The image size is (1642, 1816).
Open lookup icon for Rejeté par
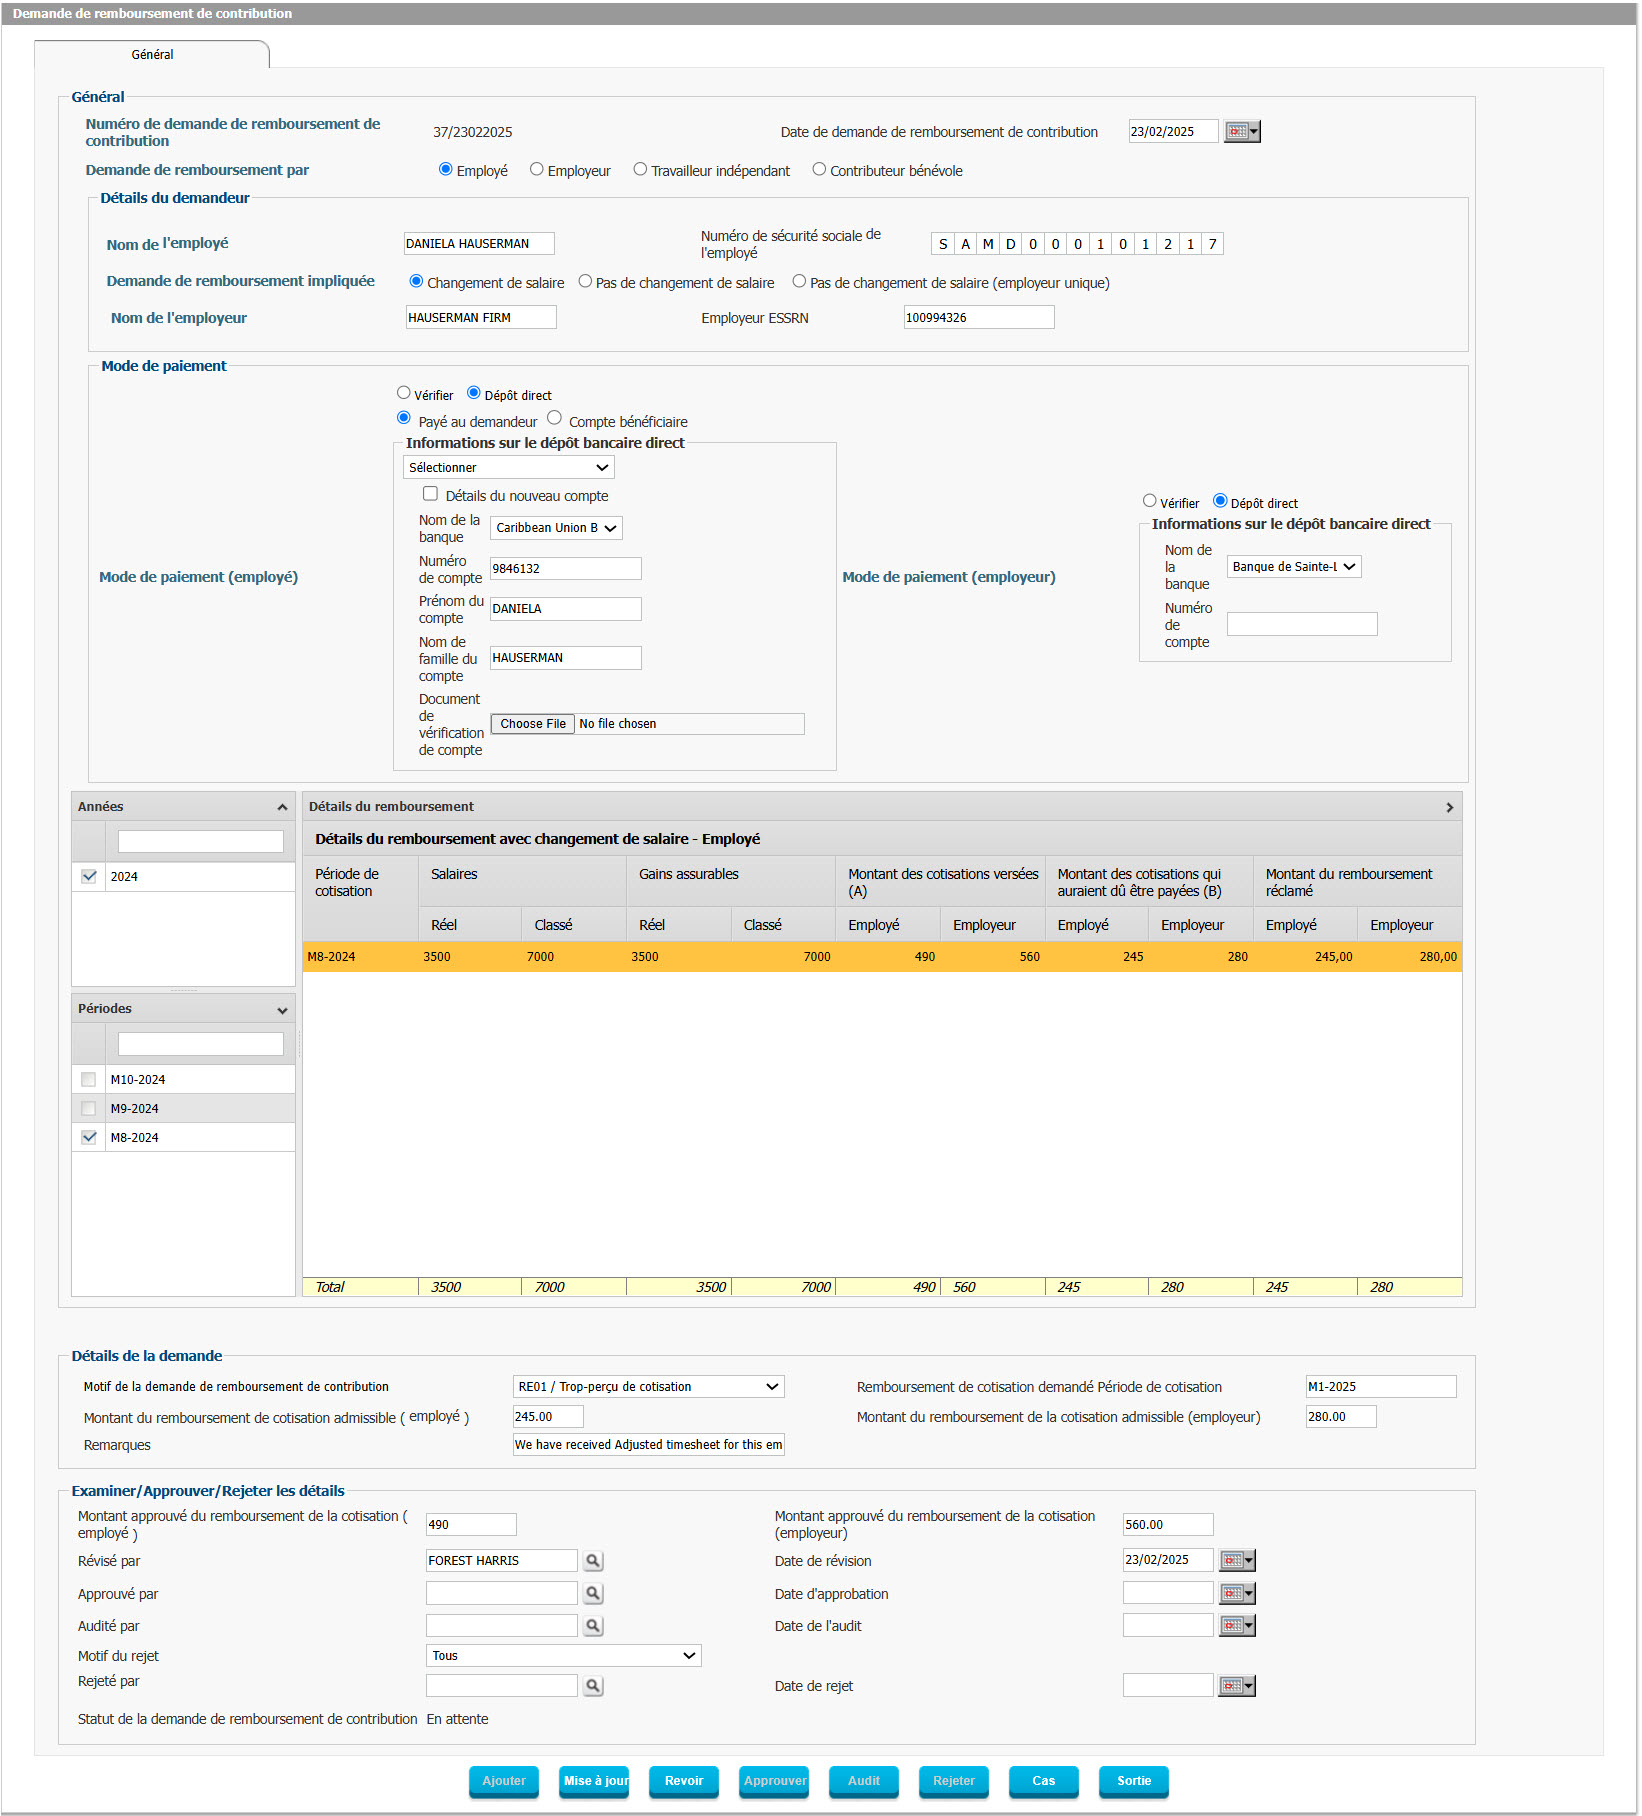tap(593, 1686)
